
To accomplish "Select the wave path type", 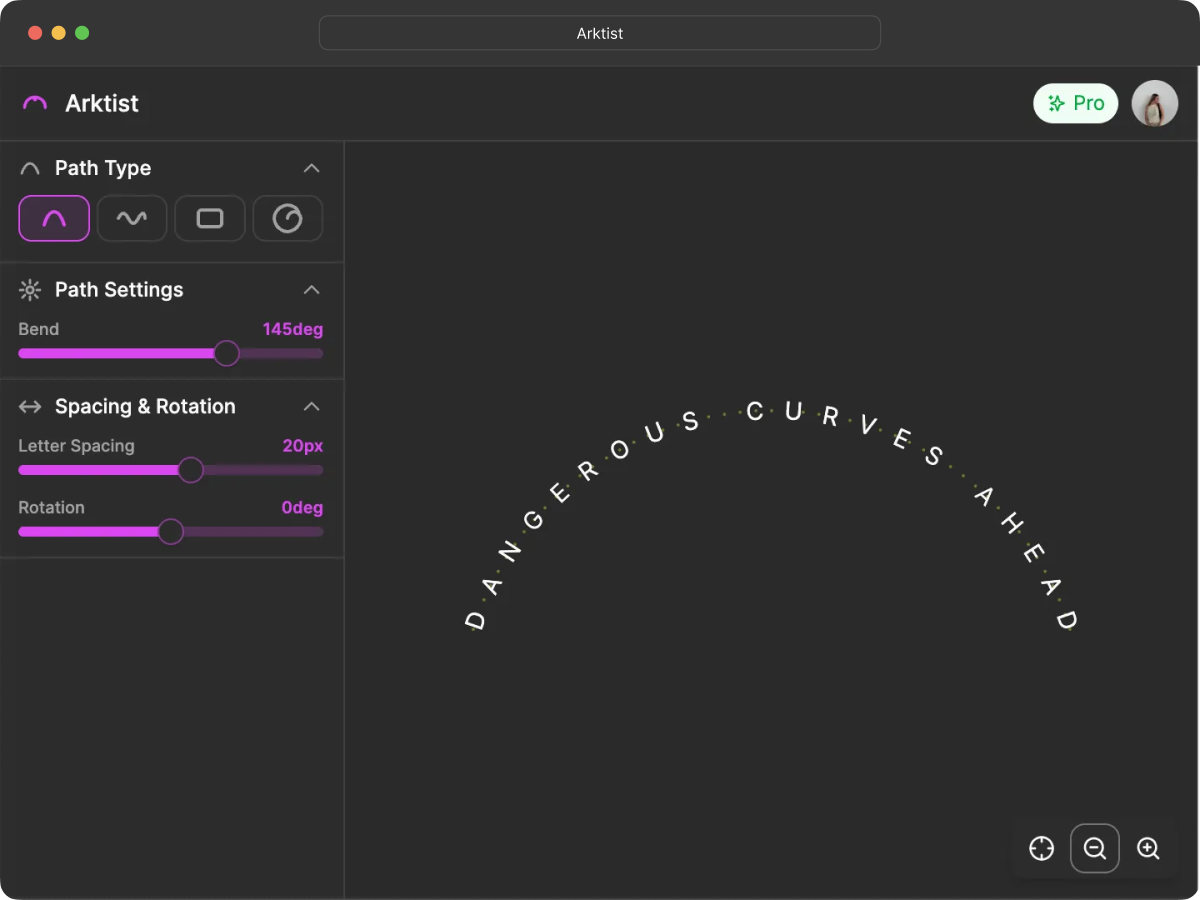I will tap(132, 218).
